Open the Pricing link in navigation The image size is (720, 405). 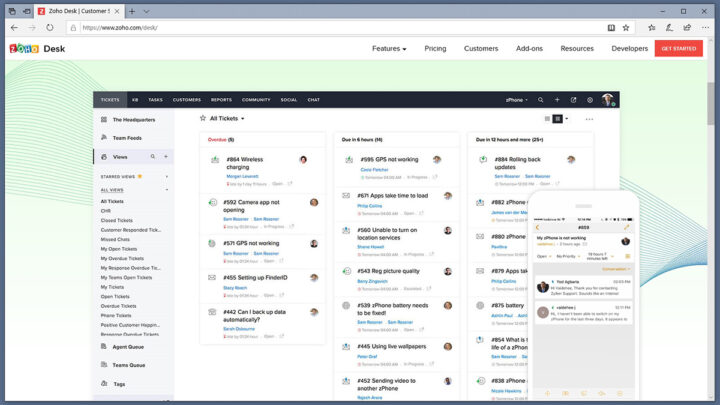[x=435, y=48]
